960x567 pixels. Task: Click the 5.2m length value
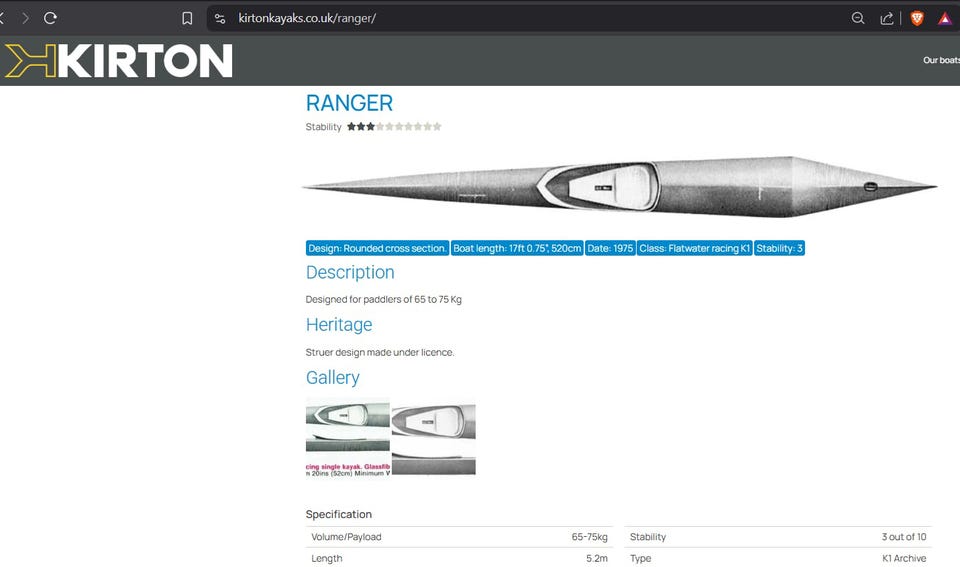[x=596, y=558]
